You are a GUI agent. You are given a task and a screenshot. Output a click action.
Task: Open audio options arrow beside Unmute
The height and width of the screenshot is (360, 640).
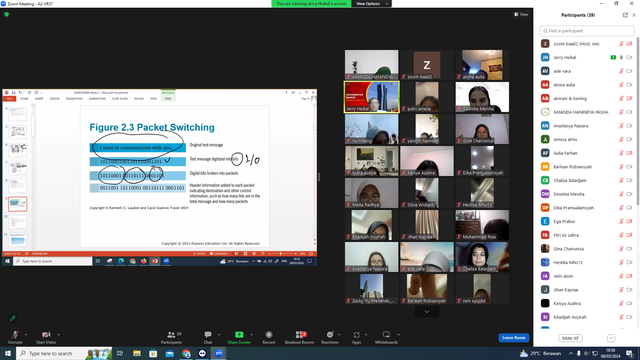pos(26,335)
